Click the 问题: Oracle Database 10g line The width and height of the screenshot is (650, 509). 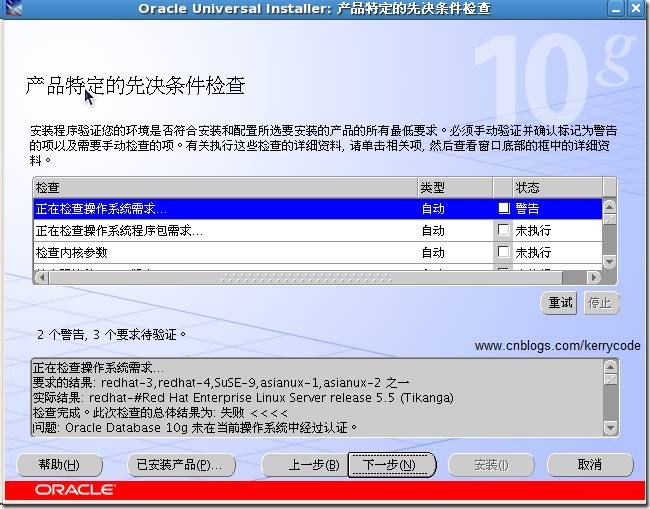(x=195, y=427)
